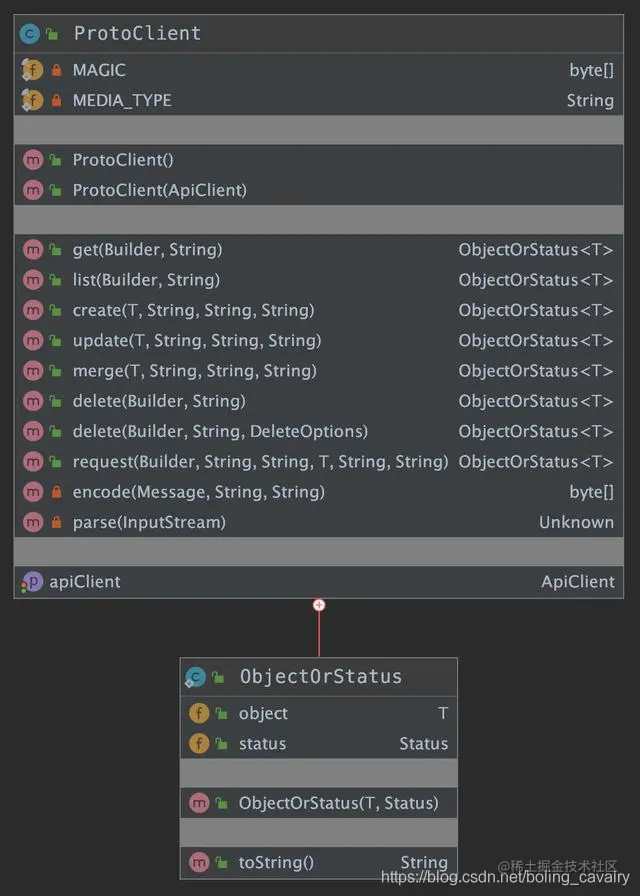Screen dimensions: 640x896
Task: Click the byte[] return type of encode
Action: tap(591, 492)
